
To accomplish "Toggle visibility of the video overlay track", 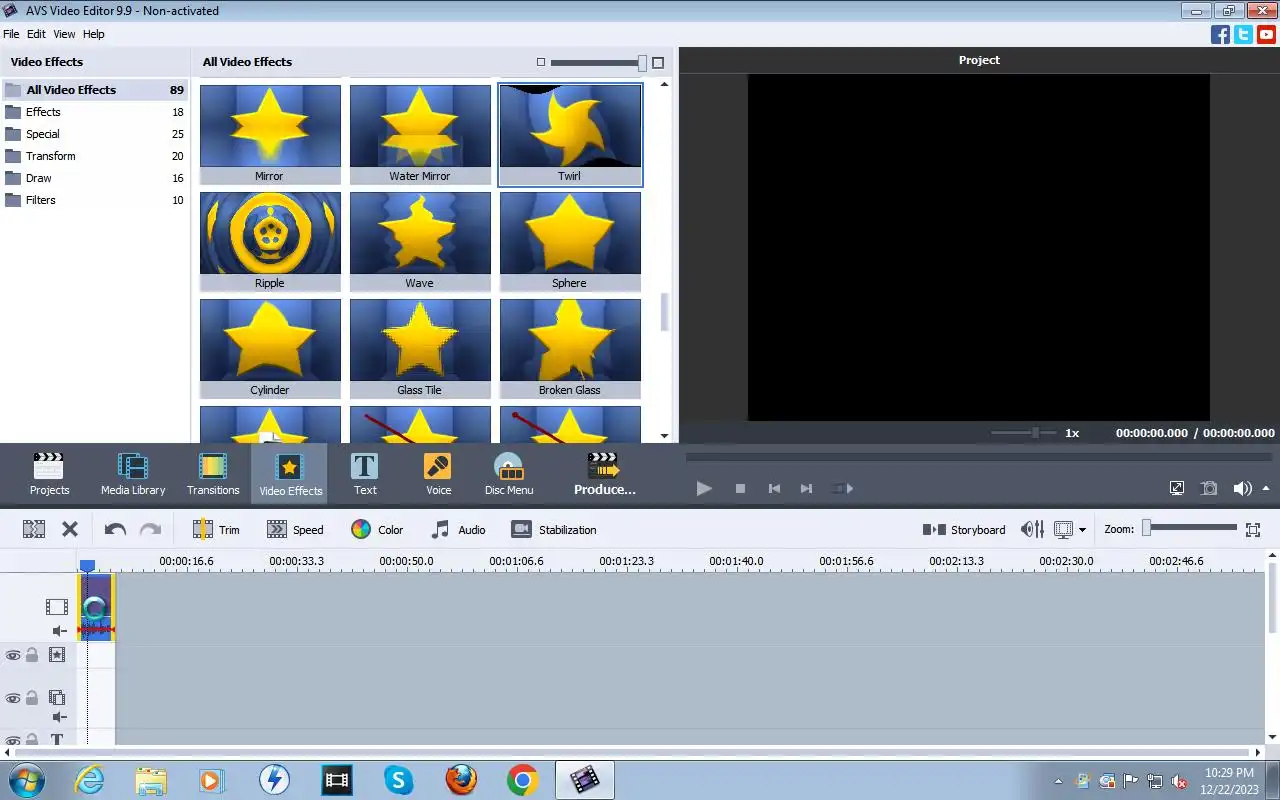I will [x=13, y=698].
